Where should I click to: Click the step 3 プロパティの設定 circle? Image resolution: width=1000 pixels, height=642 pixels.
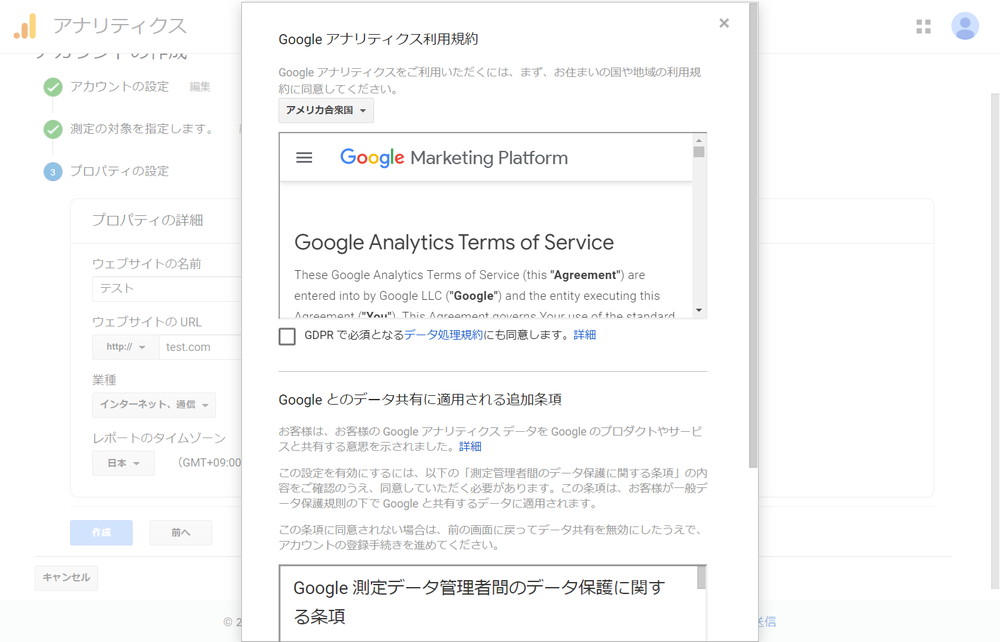click(x=53, y=171)
